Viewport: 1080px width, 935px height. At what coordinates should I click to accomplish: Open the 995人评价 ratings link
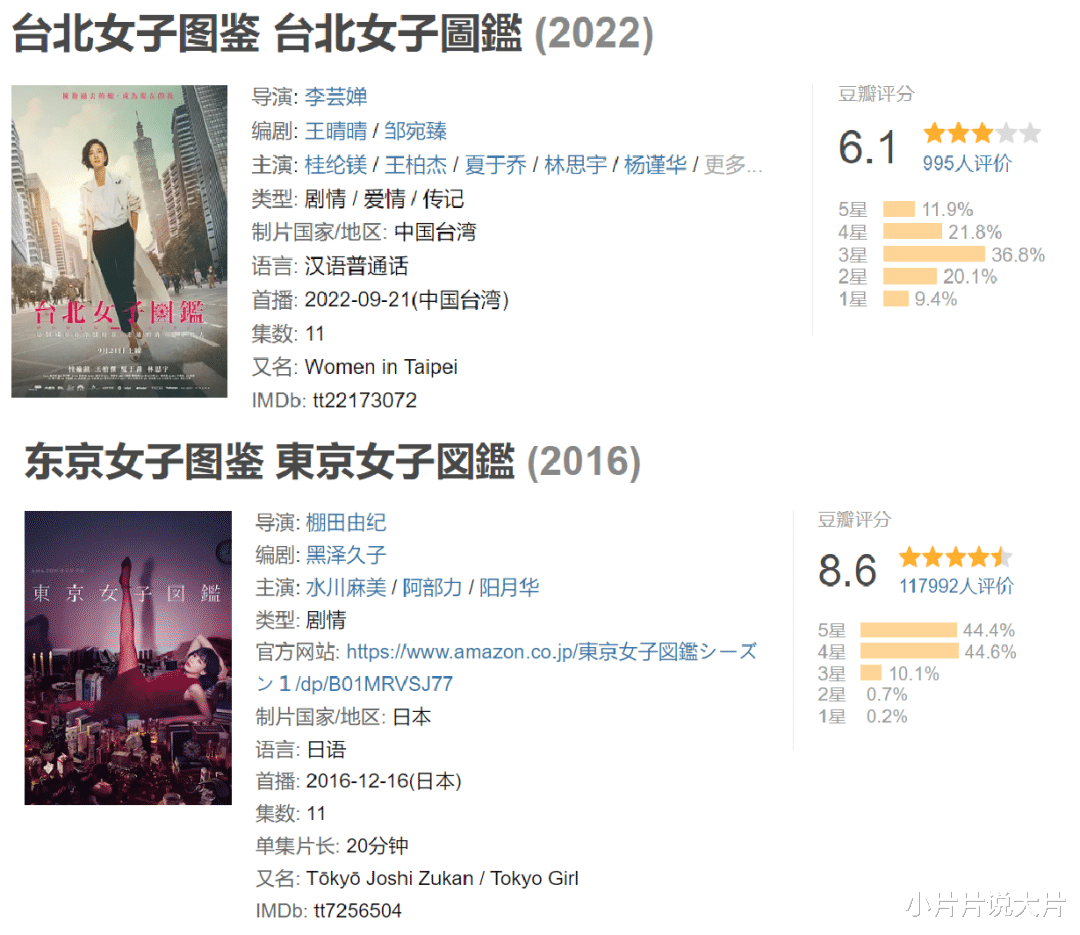(967, 163)
